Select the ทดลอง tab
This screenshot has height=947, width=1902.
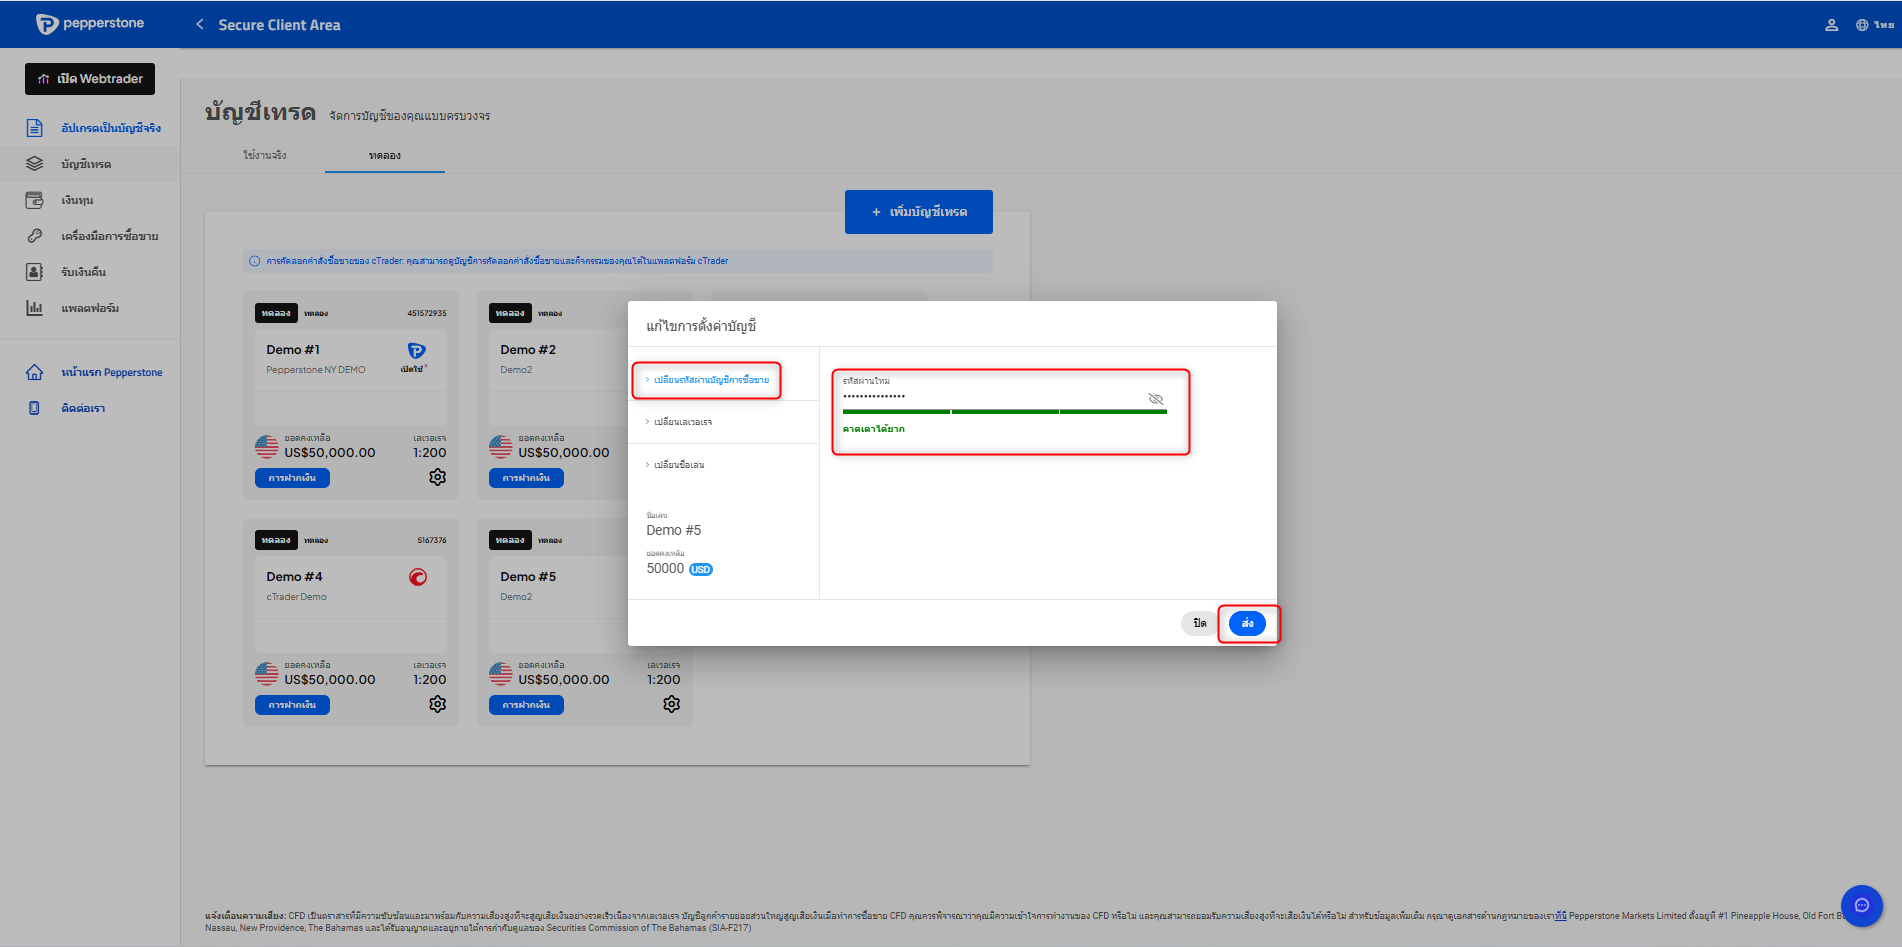(384, 155)
